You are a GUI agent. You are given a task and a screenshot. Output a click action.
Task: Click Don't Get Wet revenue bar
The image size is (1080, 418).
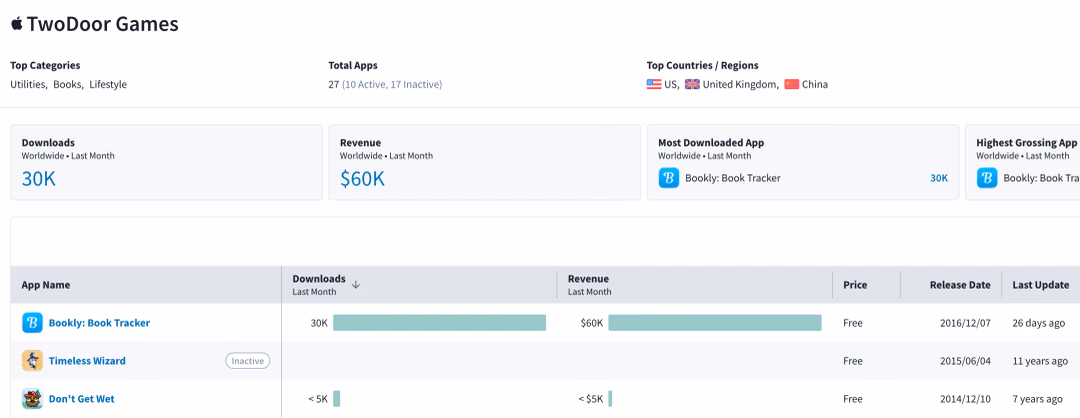(610, 399)
